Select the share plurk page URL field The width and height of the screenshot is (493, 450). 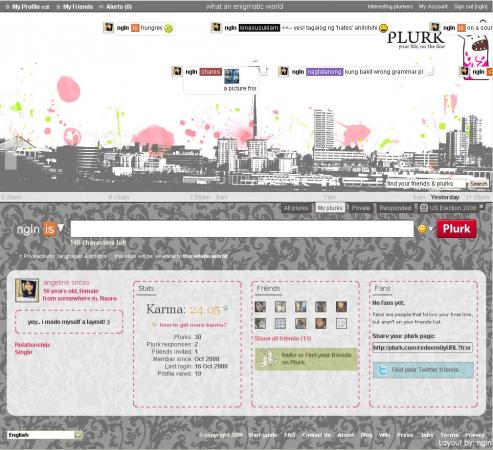422,348
